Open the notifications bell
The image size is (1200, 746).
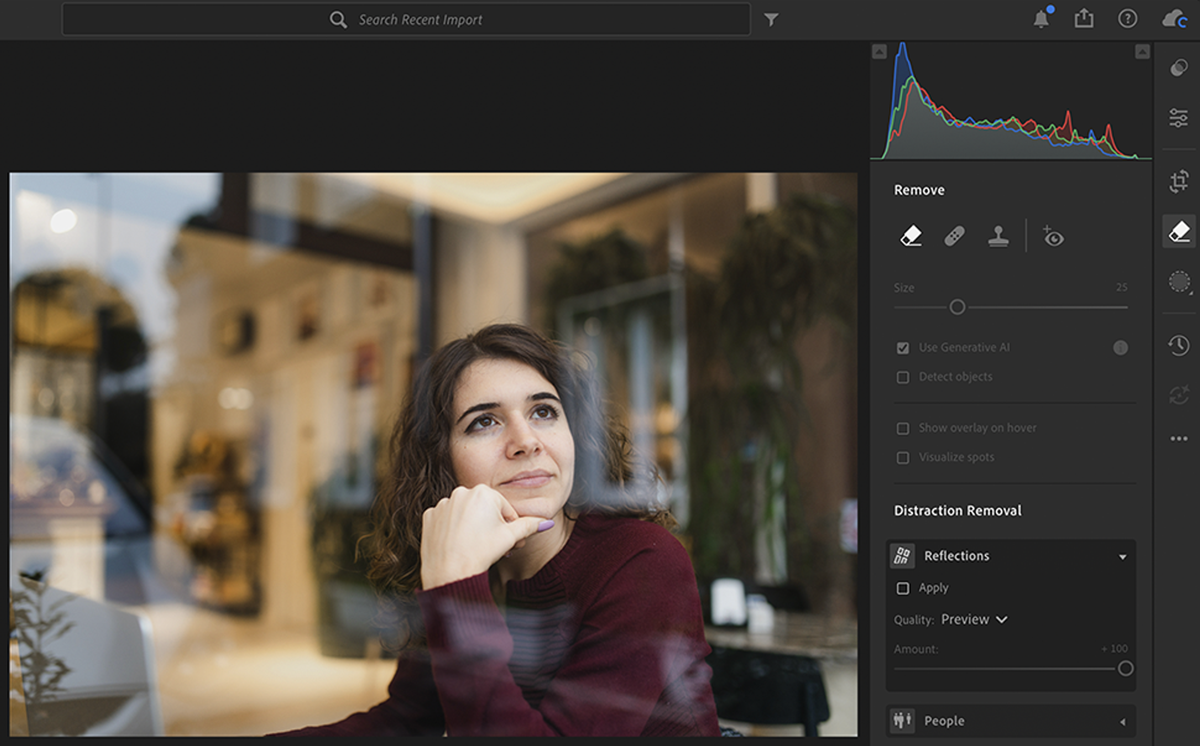coord(1041,19)
